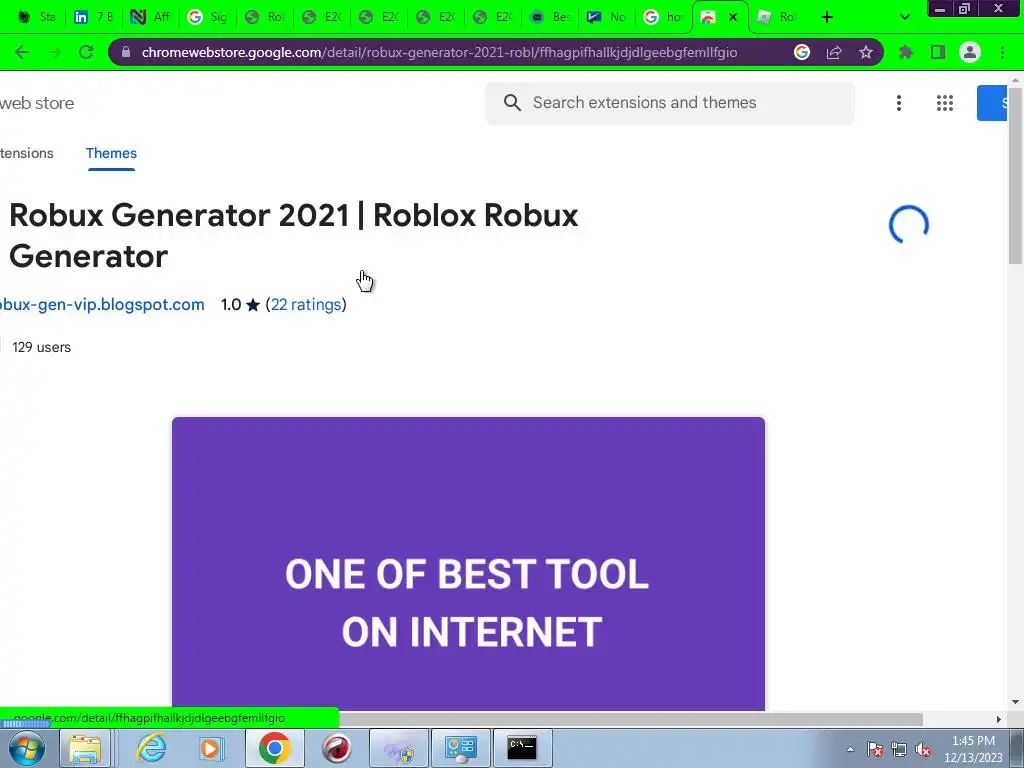Click the vertical page scrollbar
Viewport: 1024px width, 768px height.
click(1015, 176)
